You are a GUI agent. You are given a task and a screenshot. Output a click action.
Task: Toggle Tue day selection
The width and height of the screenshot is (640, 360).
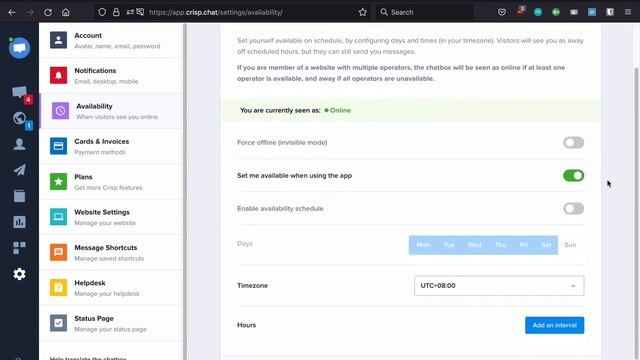tap(449, 245)
